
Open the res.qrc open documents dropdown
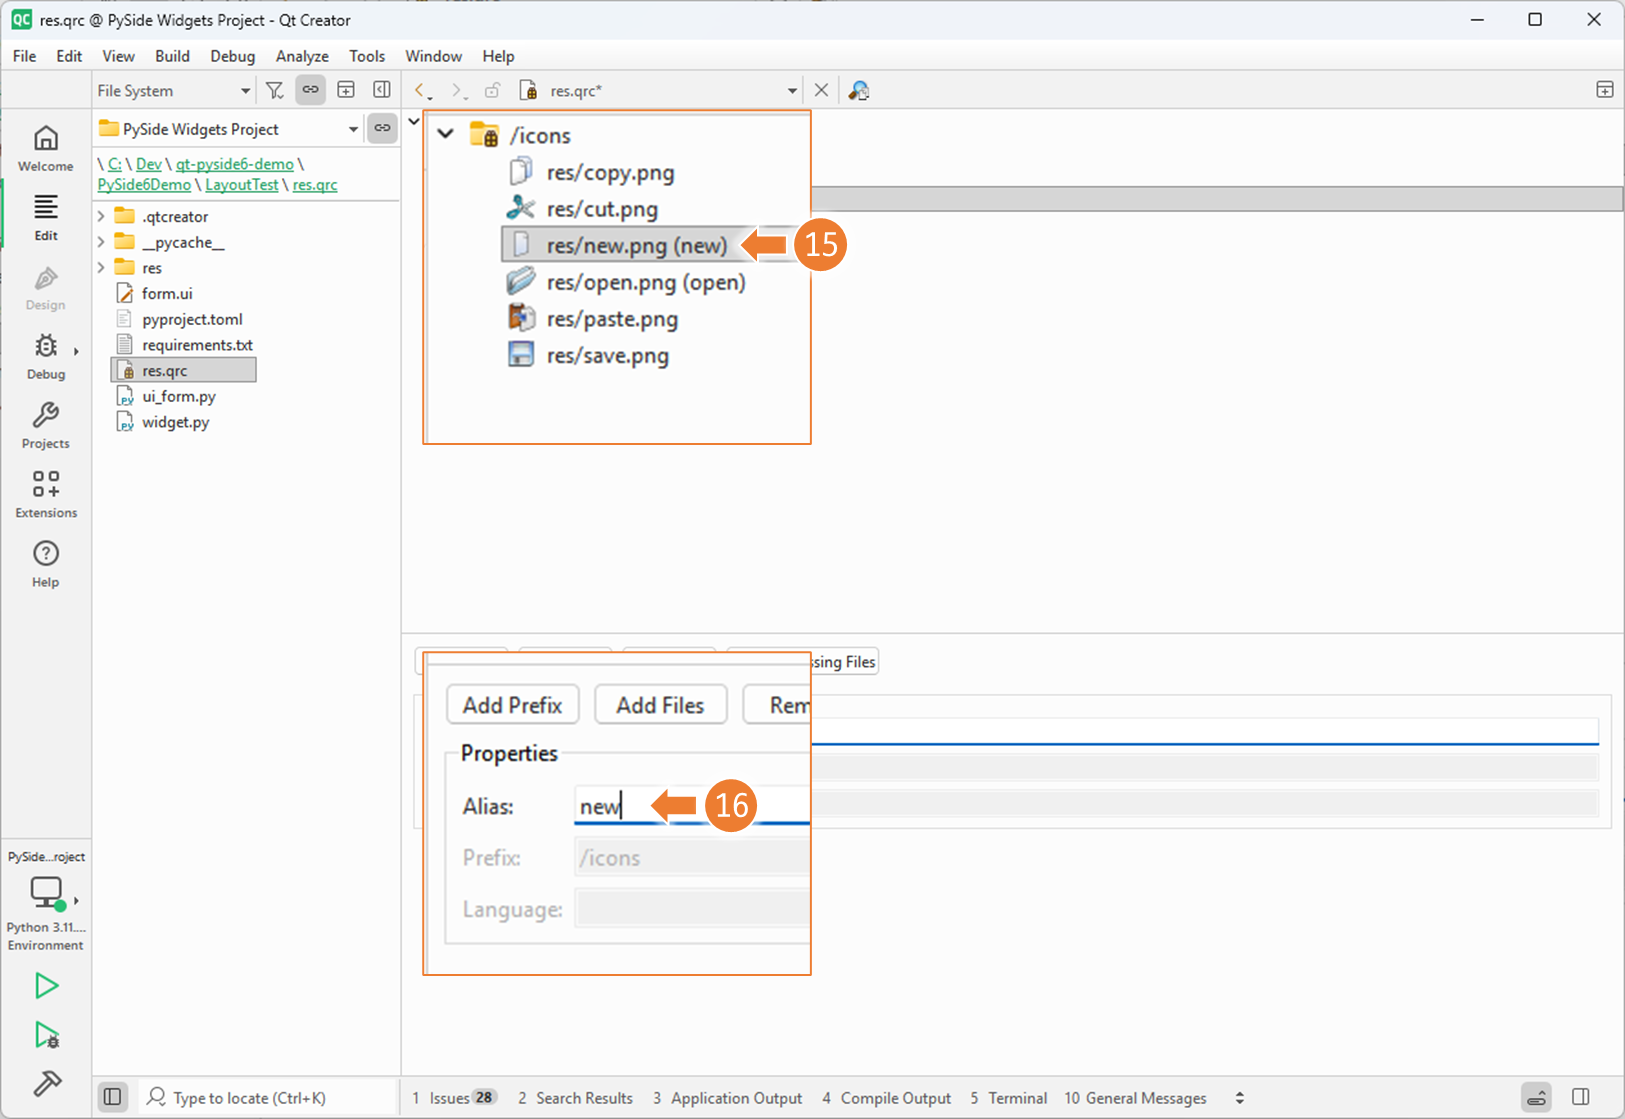pos(660,90)
